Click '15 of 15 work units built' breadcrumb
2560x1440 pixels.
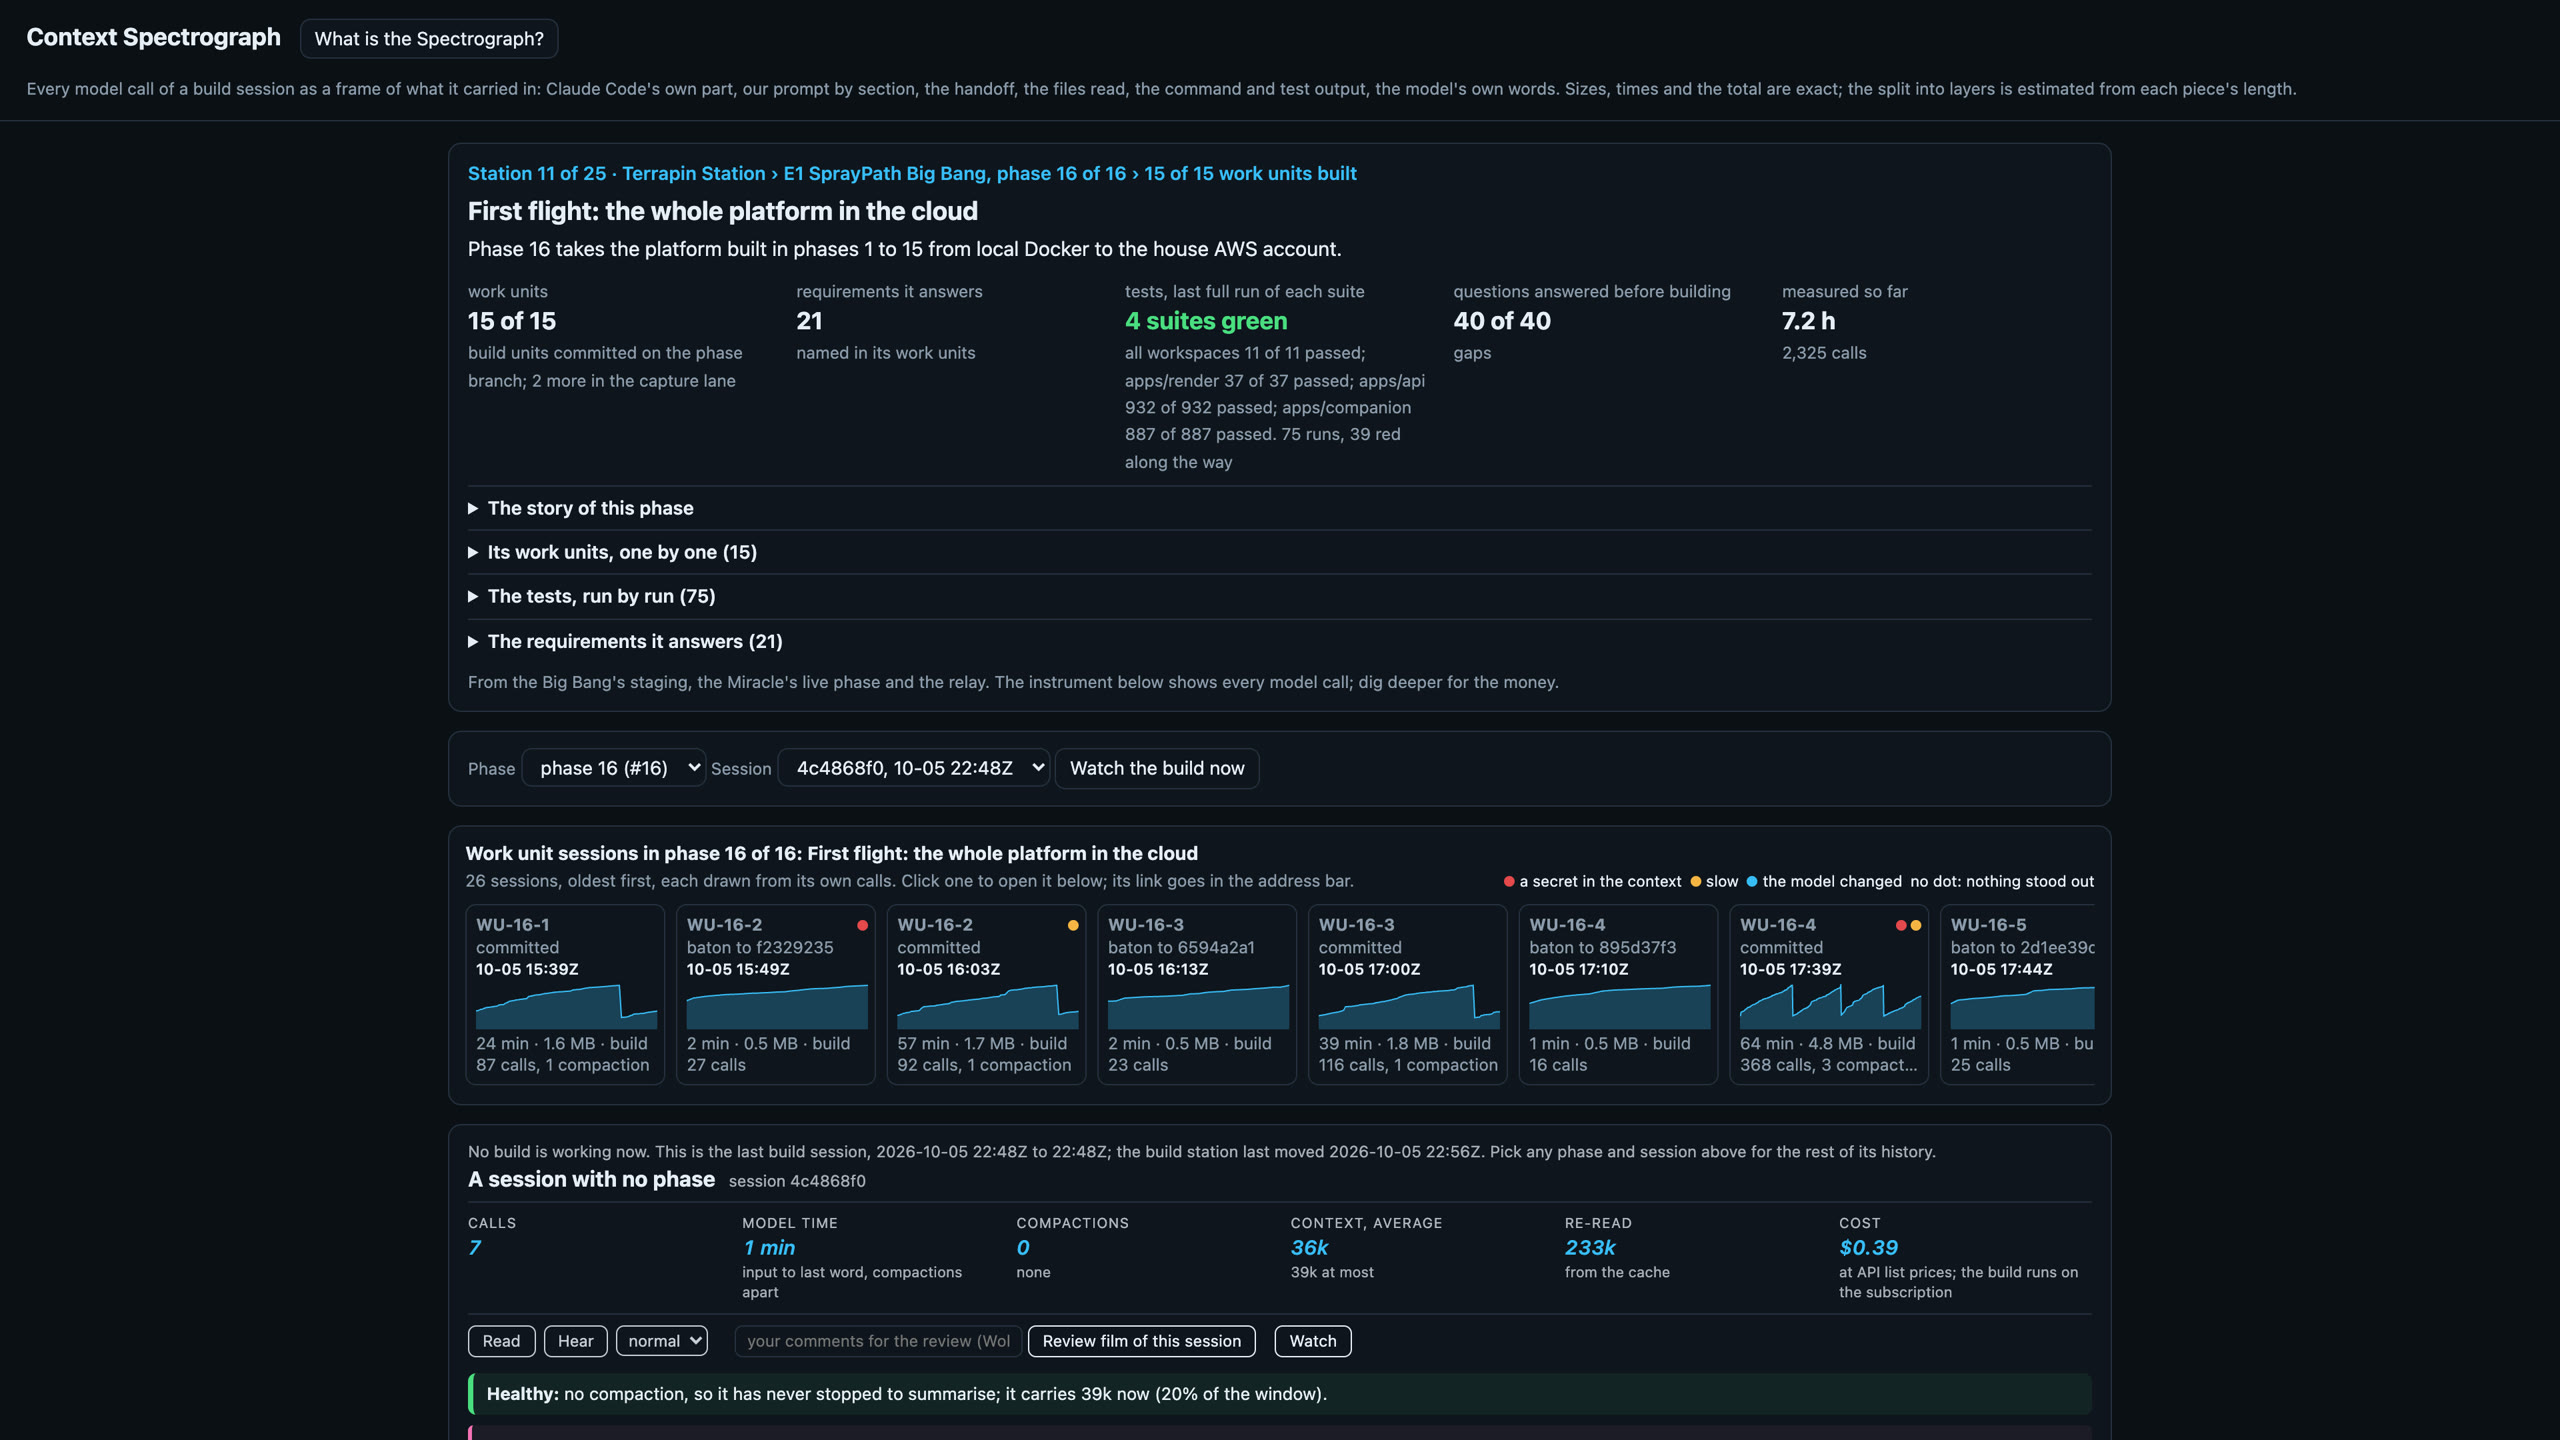pos(1250,173)
